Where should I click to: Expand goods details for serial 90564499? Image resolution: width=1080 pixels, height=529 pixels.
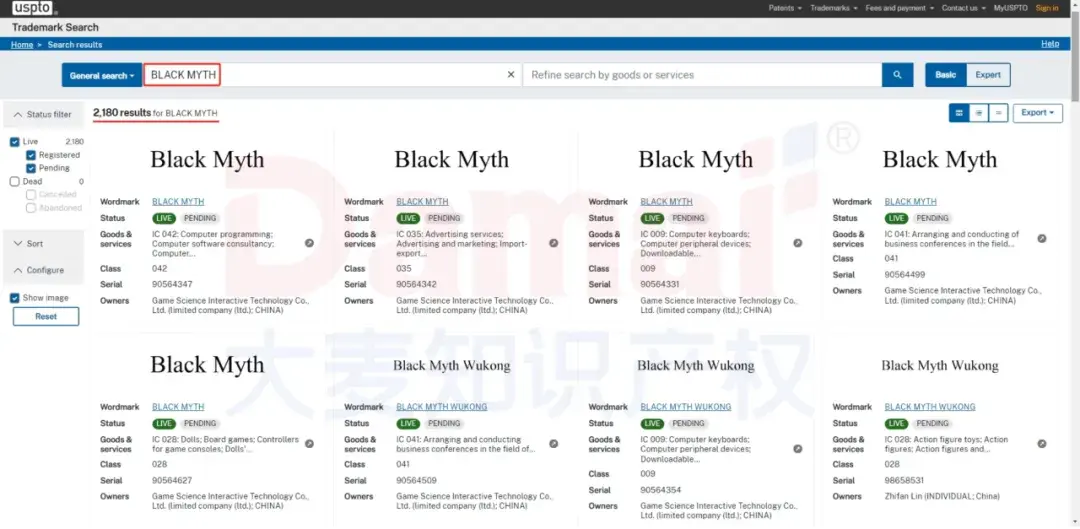(1042, 238)
